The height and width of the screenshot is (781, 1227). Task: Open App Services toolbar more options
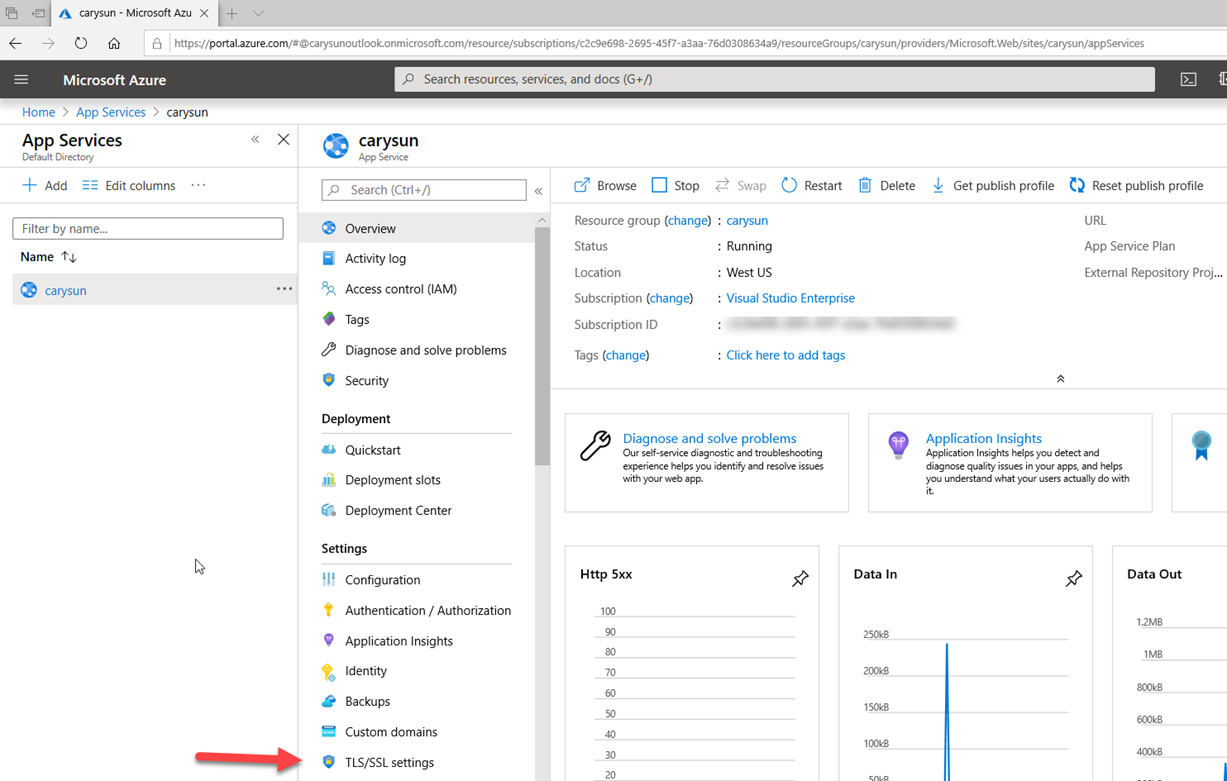[x=198, y=185]
